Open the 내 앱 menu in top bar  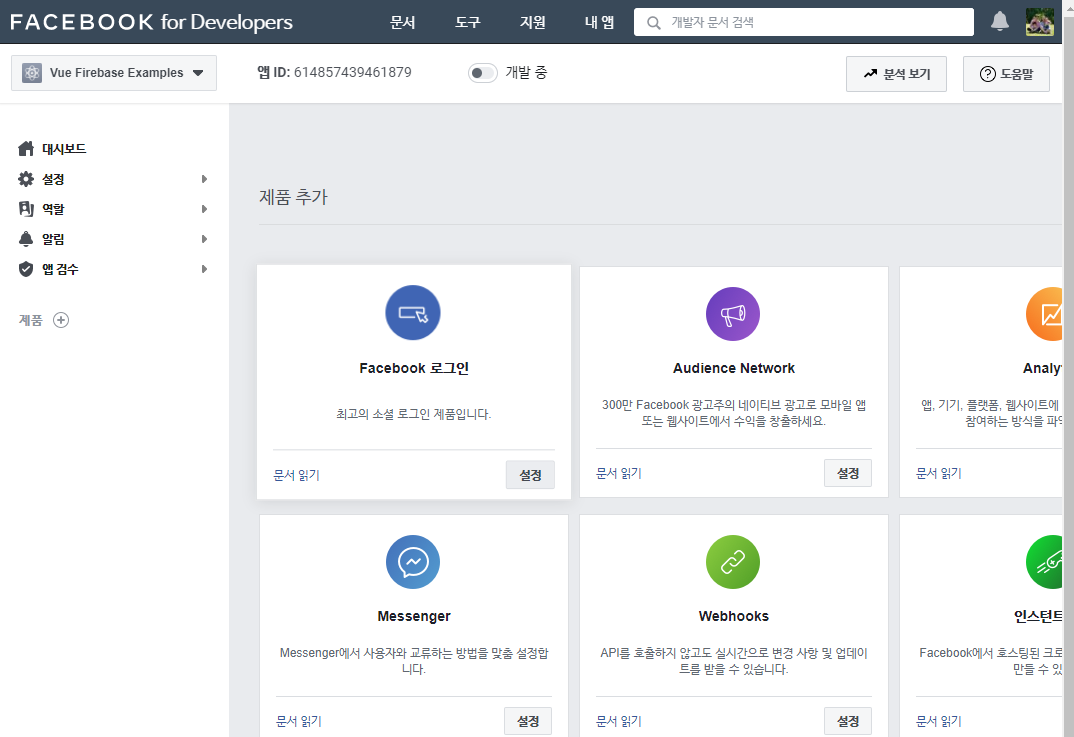click(x=599, y=23)
